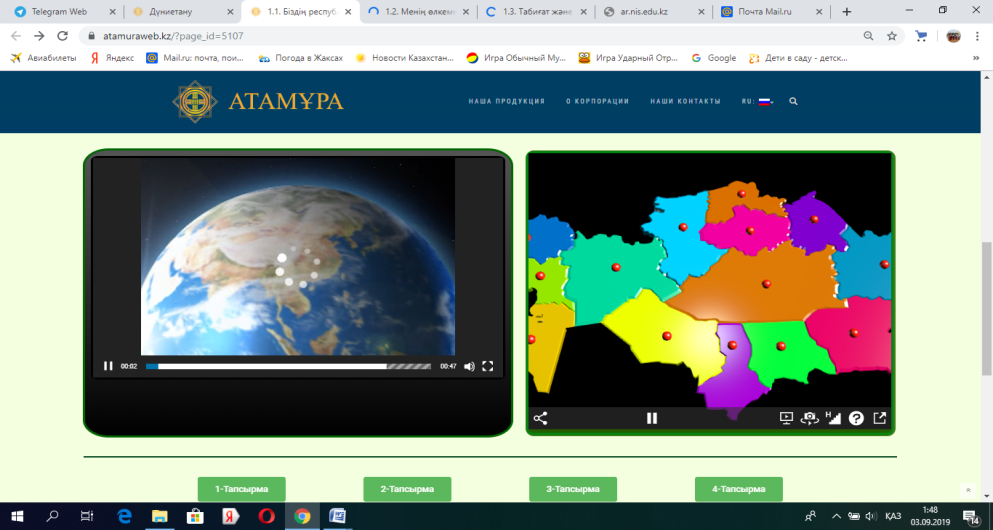Open system volume control in tray

click(872, 516)
